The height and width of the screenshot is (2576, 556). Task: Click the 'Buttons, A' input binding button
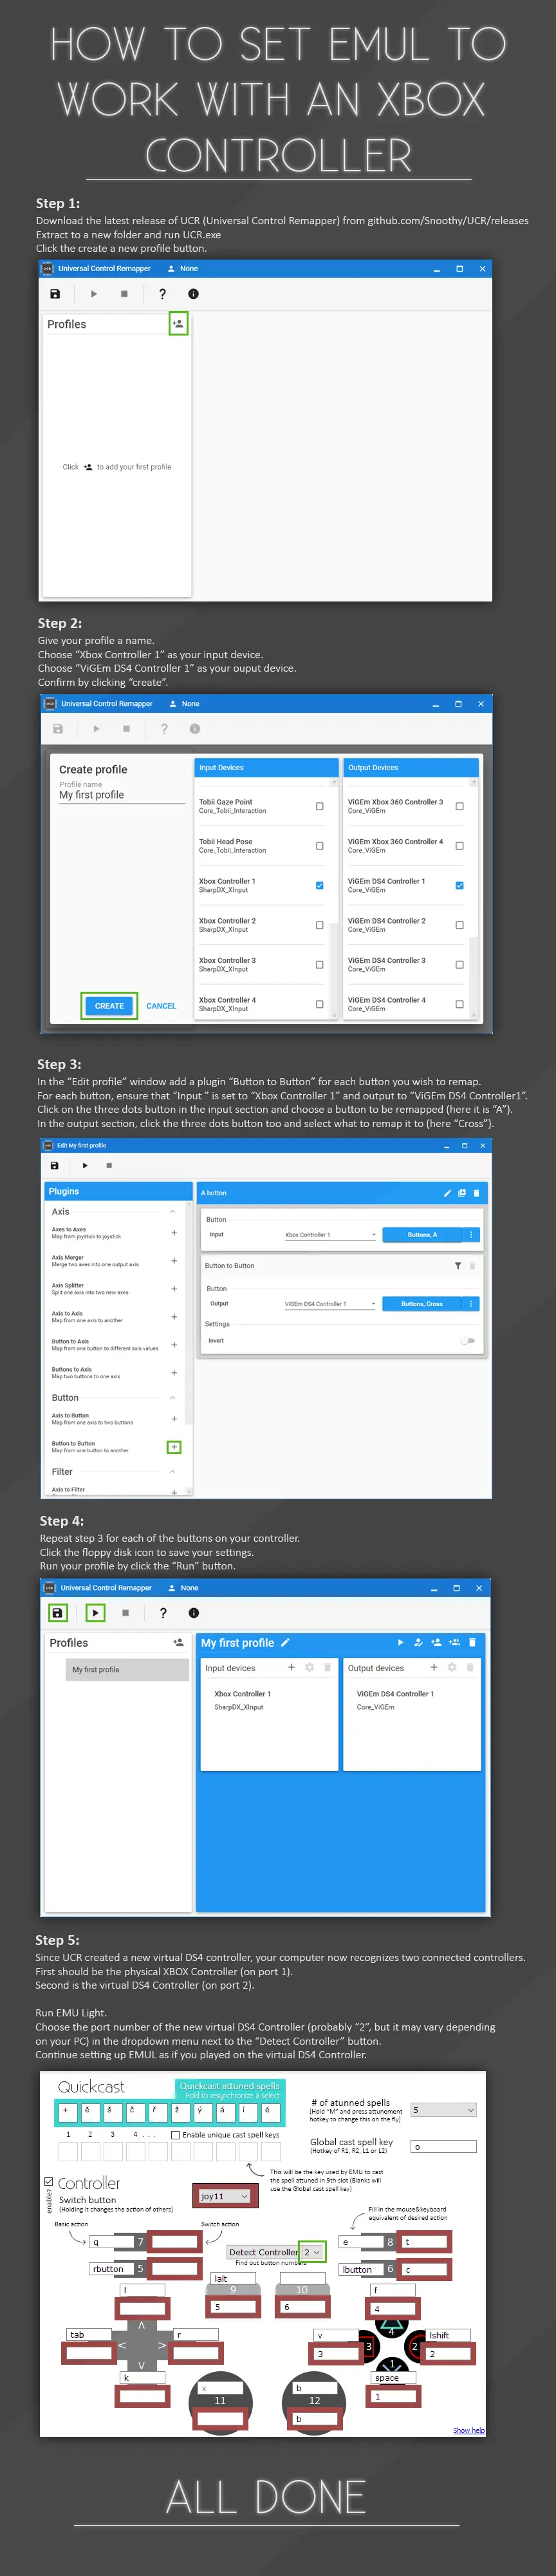click(422, 1235)
